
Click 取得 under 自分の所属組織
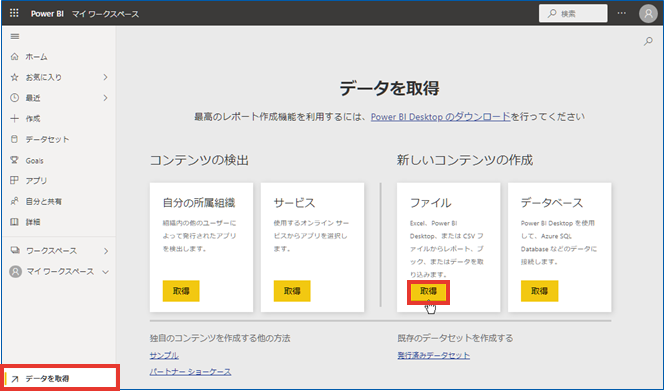point(181,291)
